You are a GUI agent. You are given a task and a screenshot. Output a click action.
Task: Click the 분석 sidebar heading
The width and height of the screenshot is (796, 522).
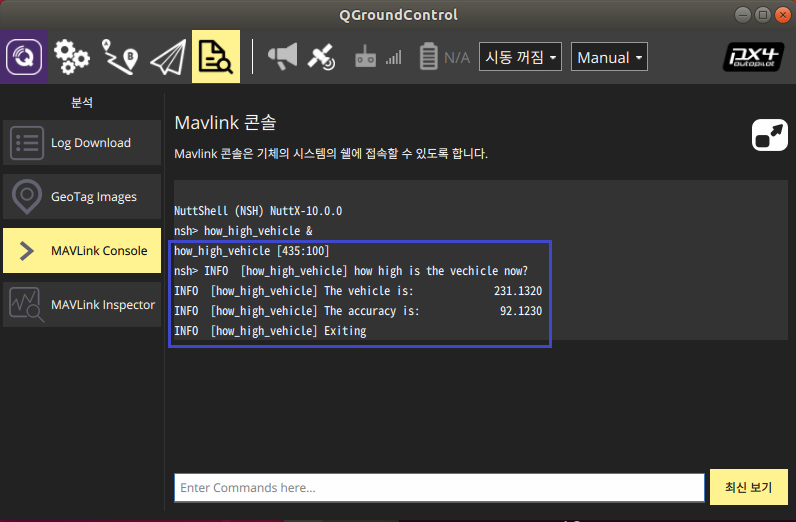[82, 102]
